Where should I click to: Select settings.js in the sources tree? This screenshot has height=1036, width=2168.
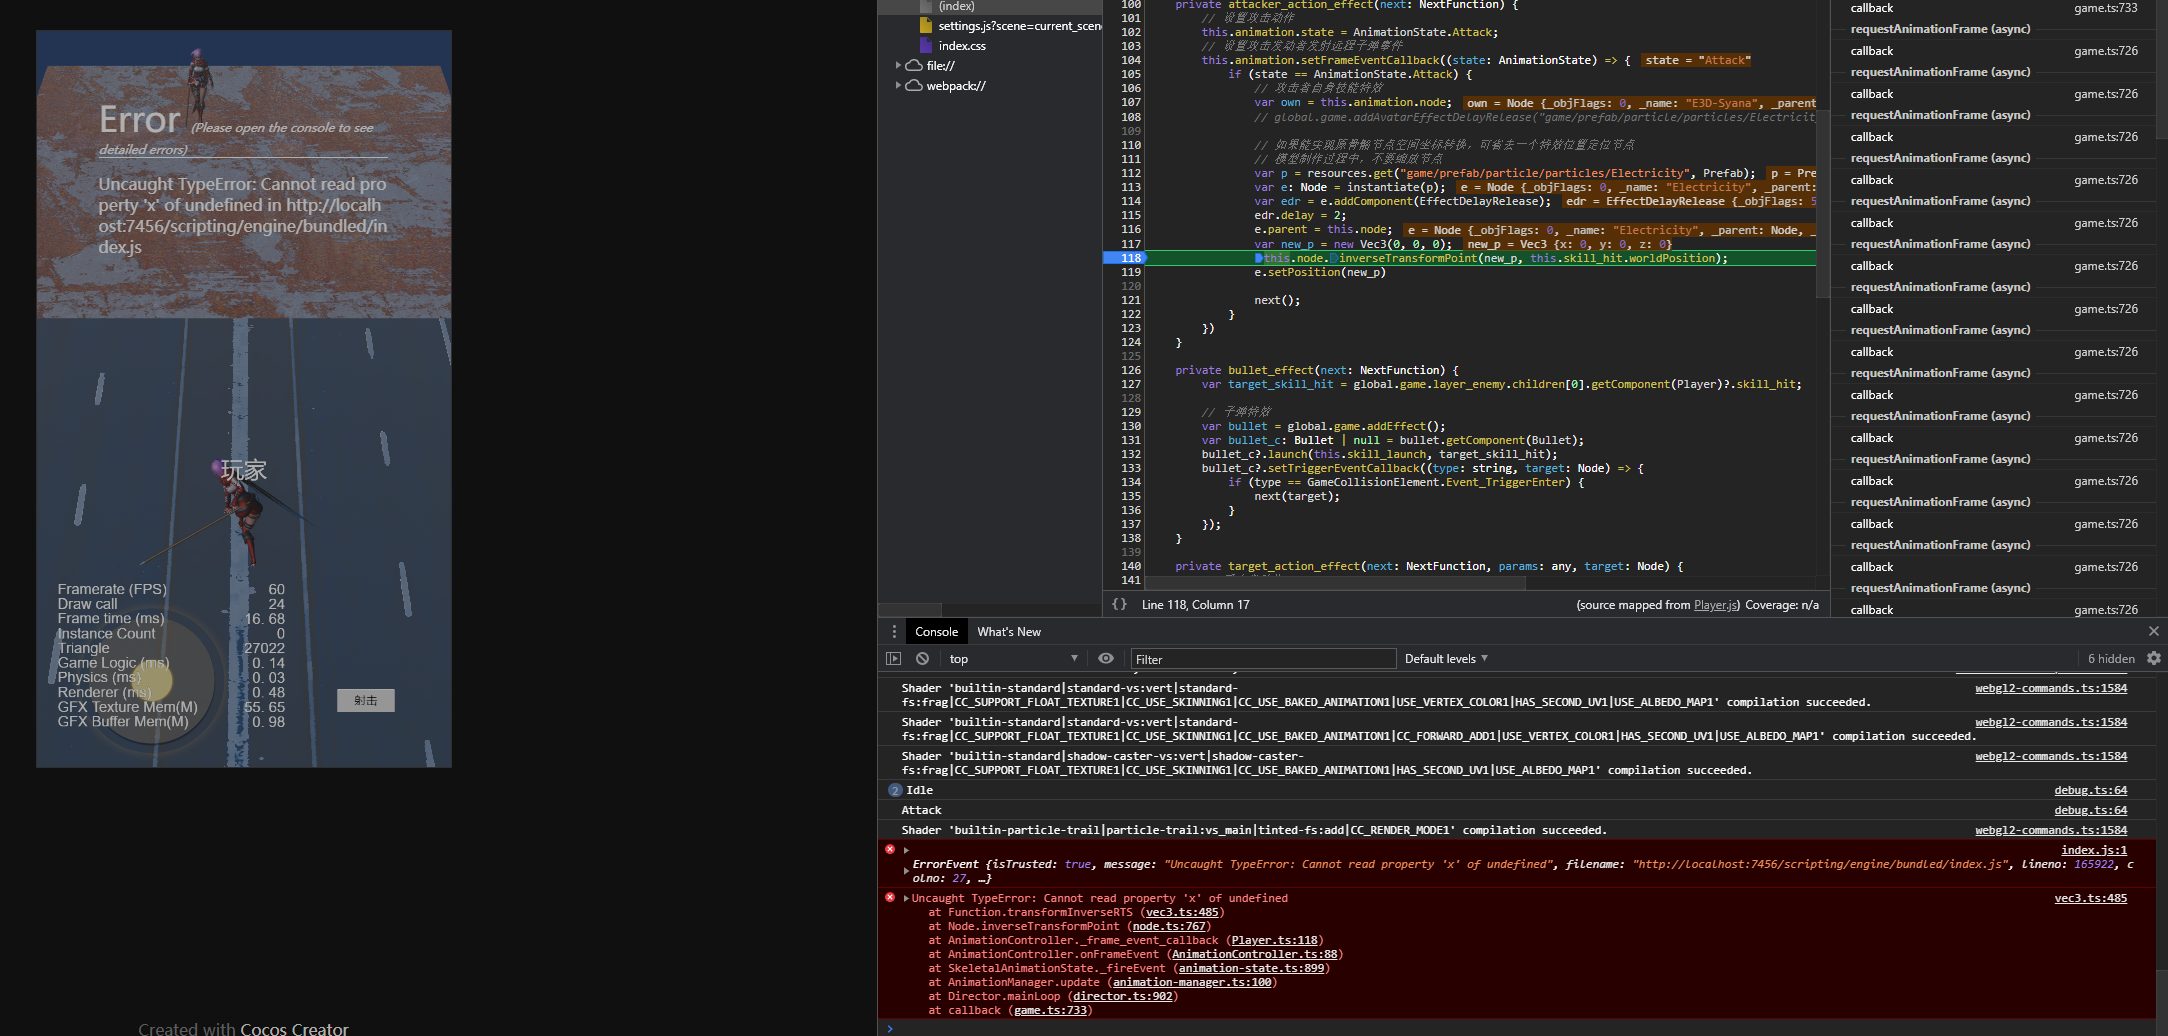click(x=1019, y=26)
